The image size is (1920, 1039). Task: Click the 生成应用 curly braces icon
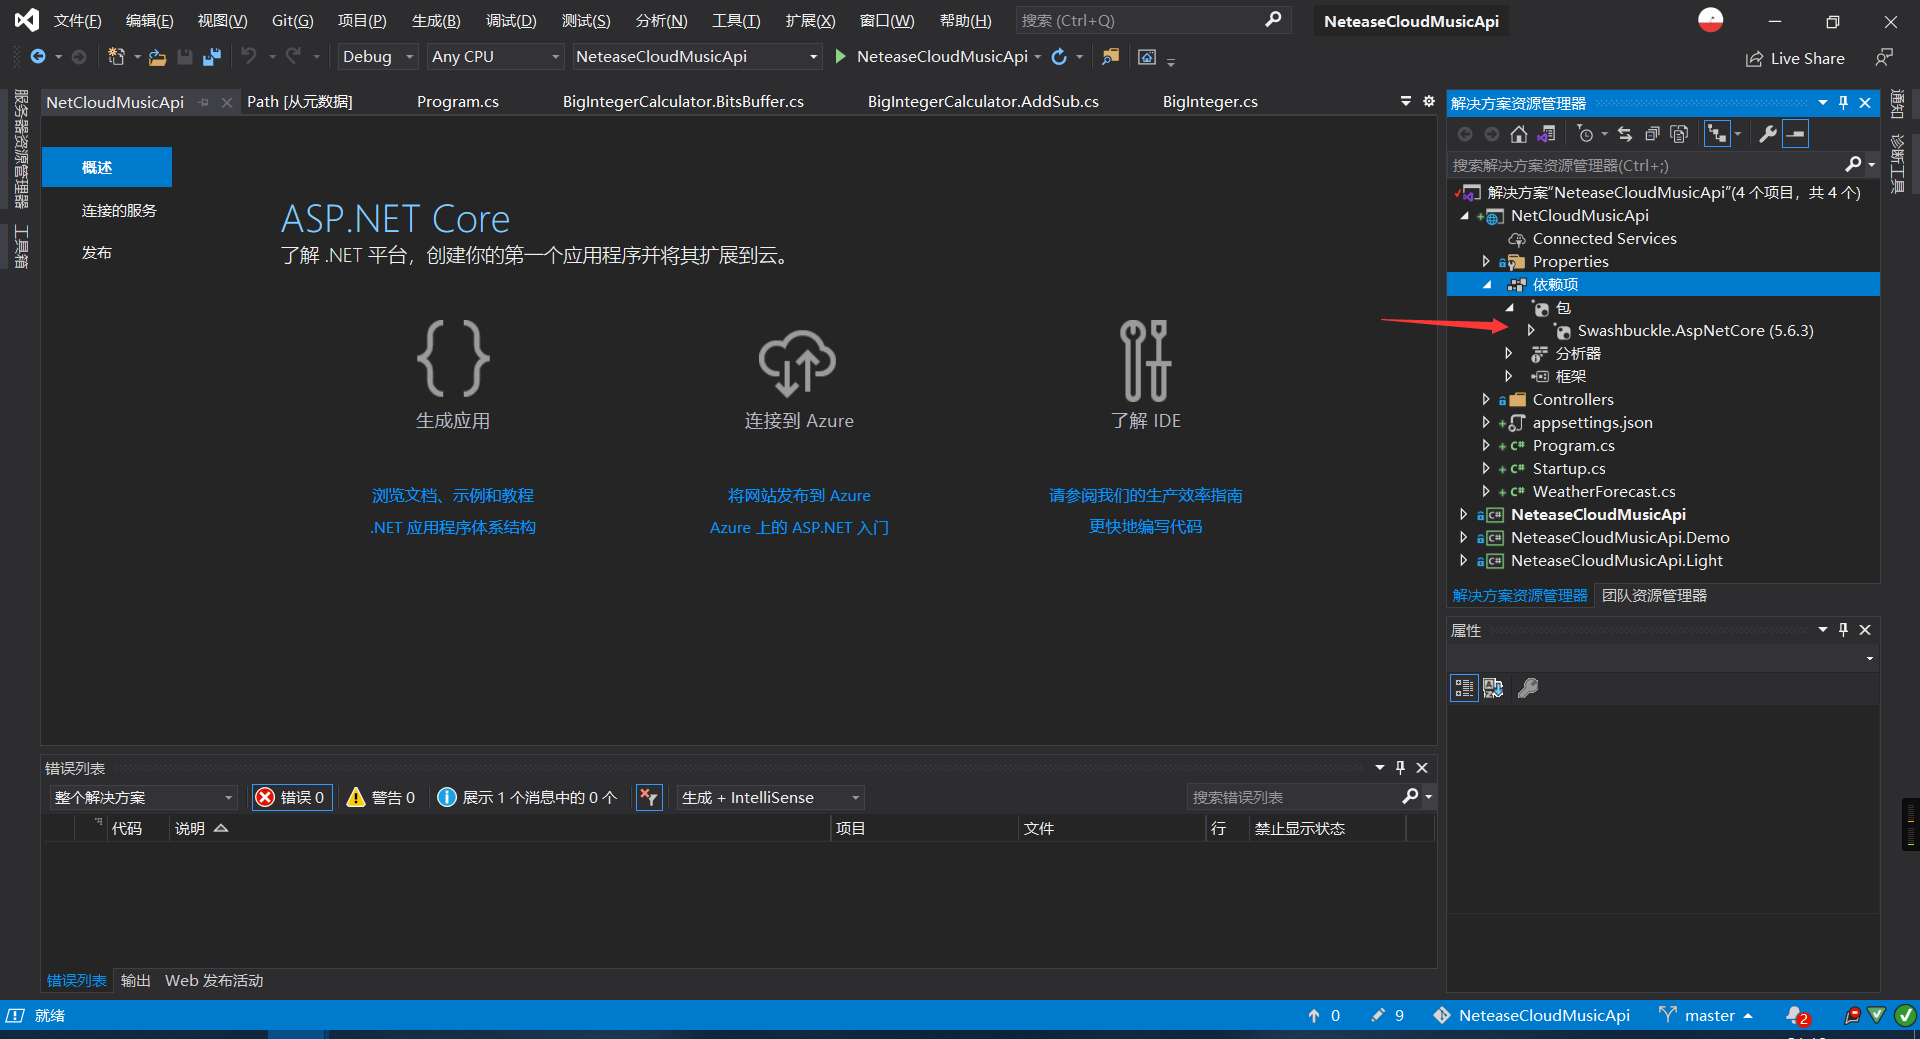(x=453, y=359)
